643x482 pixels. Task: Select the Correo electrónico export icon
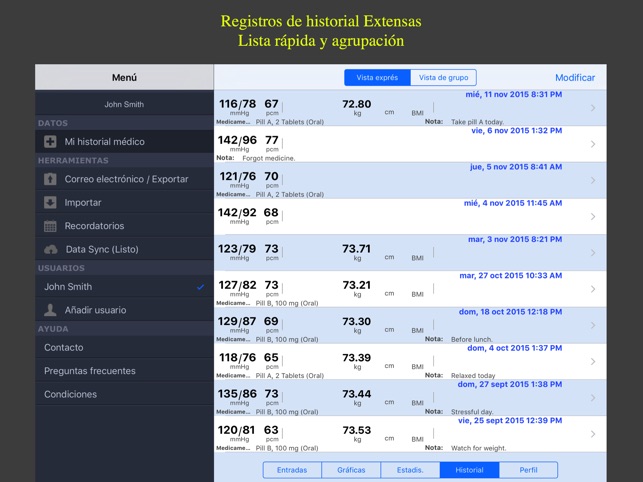click(50, 179)
